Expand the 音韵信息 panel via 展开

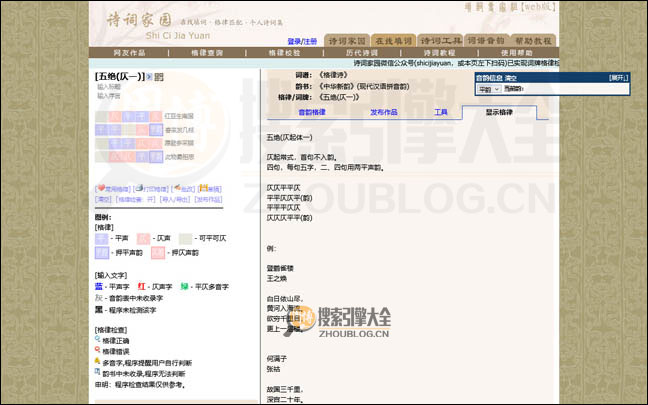click(618, 77)
